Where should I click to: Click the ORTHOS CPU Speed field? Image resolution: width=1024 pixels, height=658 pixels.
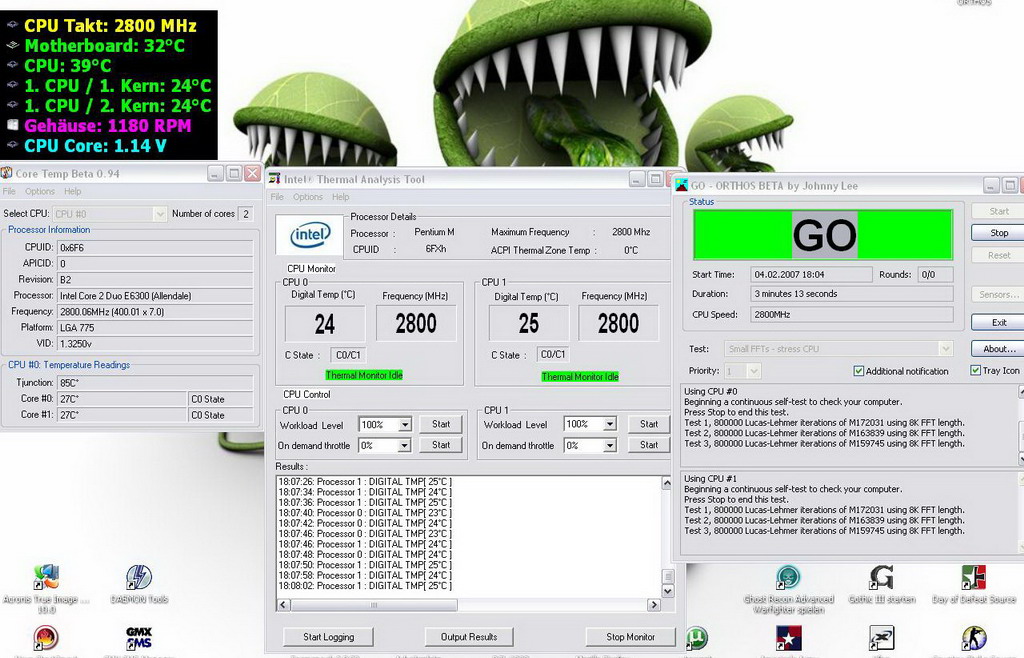pyautogui.click(x=851, y=315)
